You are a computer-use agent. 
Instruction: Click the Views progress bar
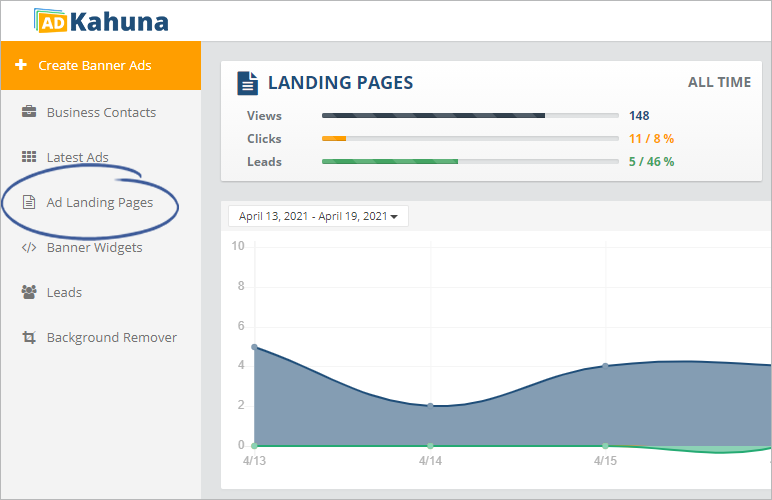point(469,115)
